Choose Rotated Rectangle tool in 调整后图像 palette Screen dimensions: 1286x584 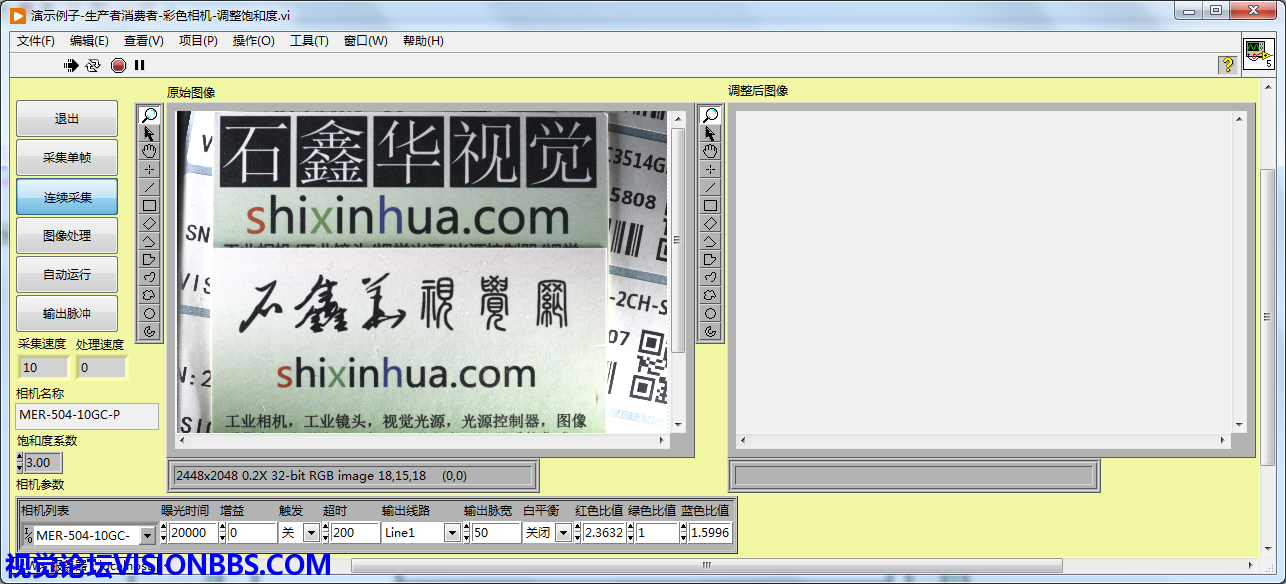click(710, 223)
